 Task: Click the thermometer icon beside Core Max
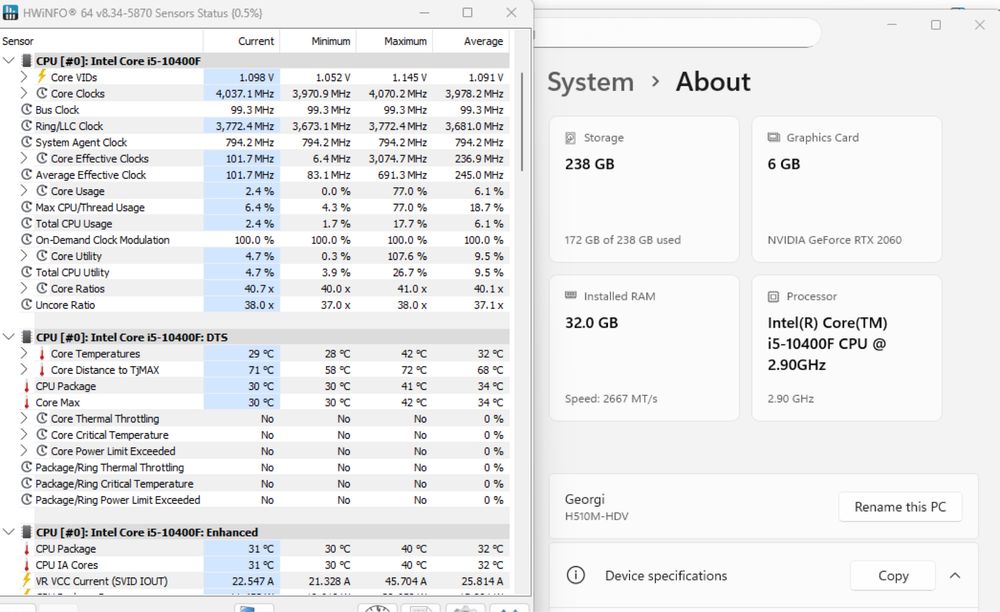pos(26,402)
